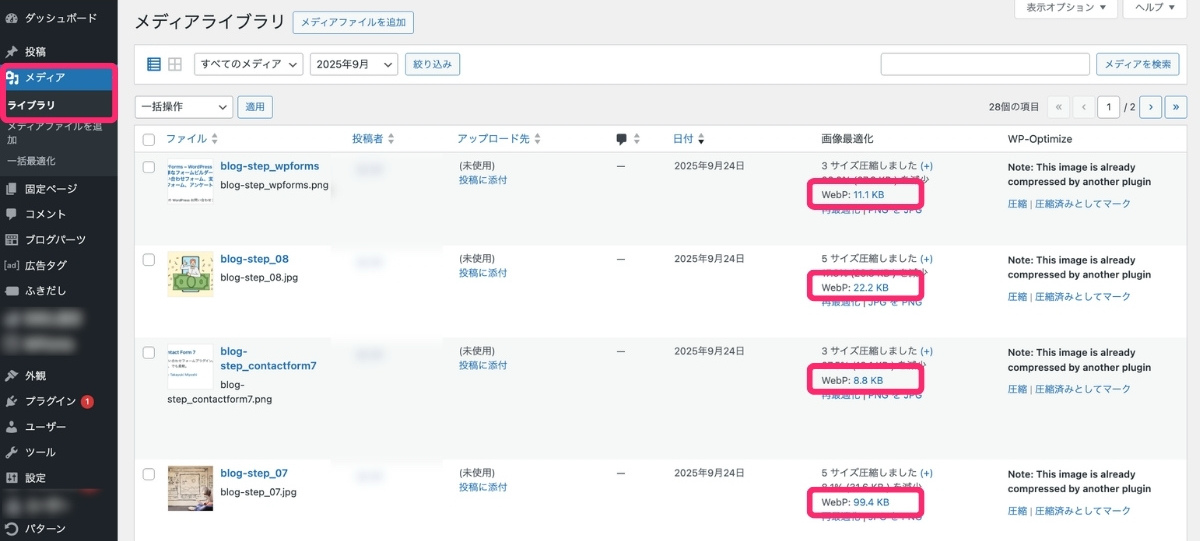
Task: Open the 一括操作 bulk action dropdown
Action: (184, 106)
